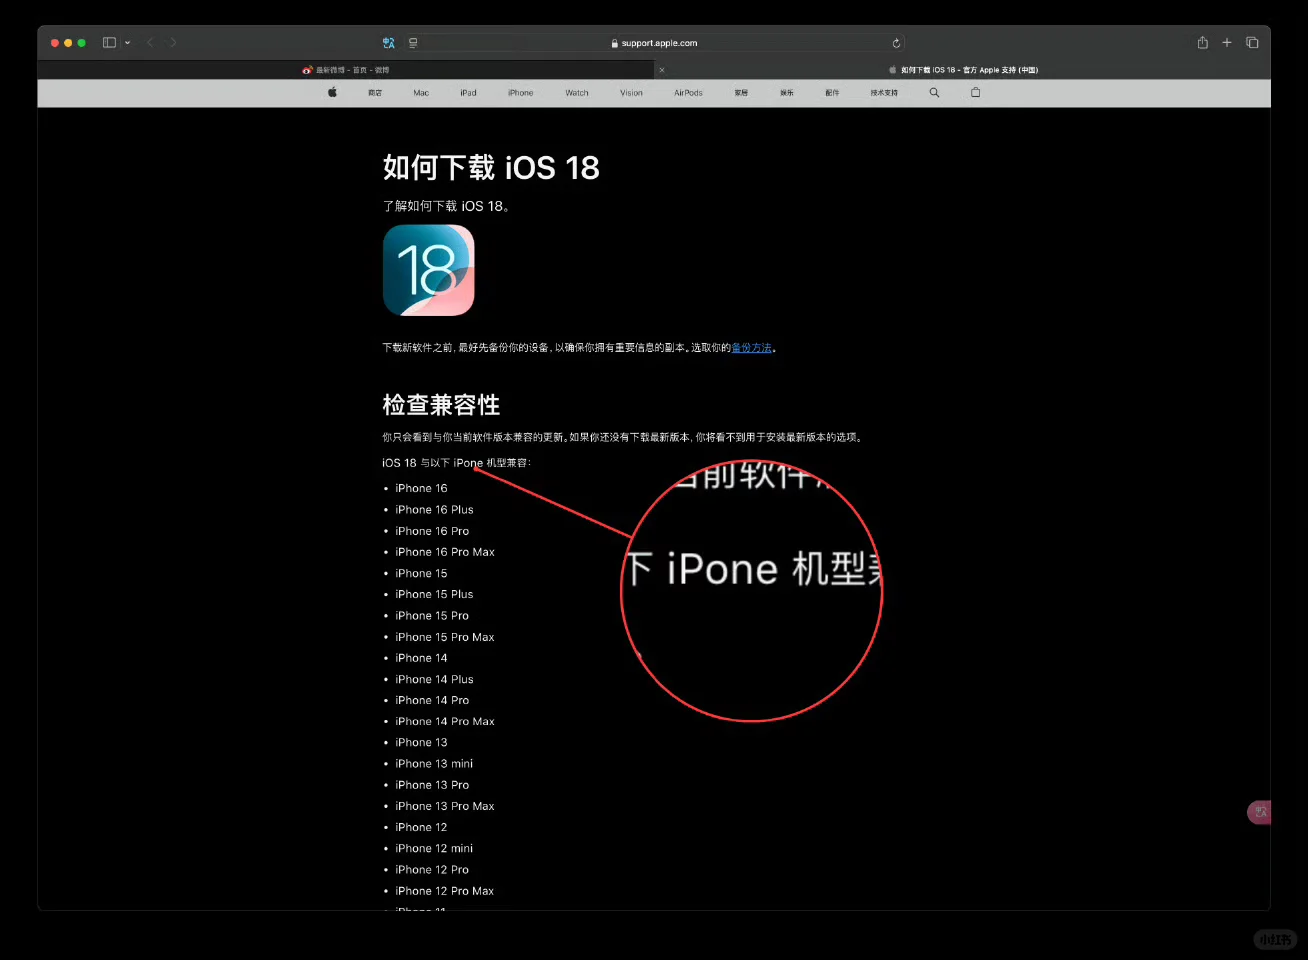Click the iOS 18 app icon image

click(429, 270)
